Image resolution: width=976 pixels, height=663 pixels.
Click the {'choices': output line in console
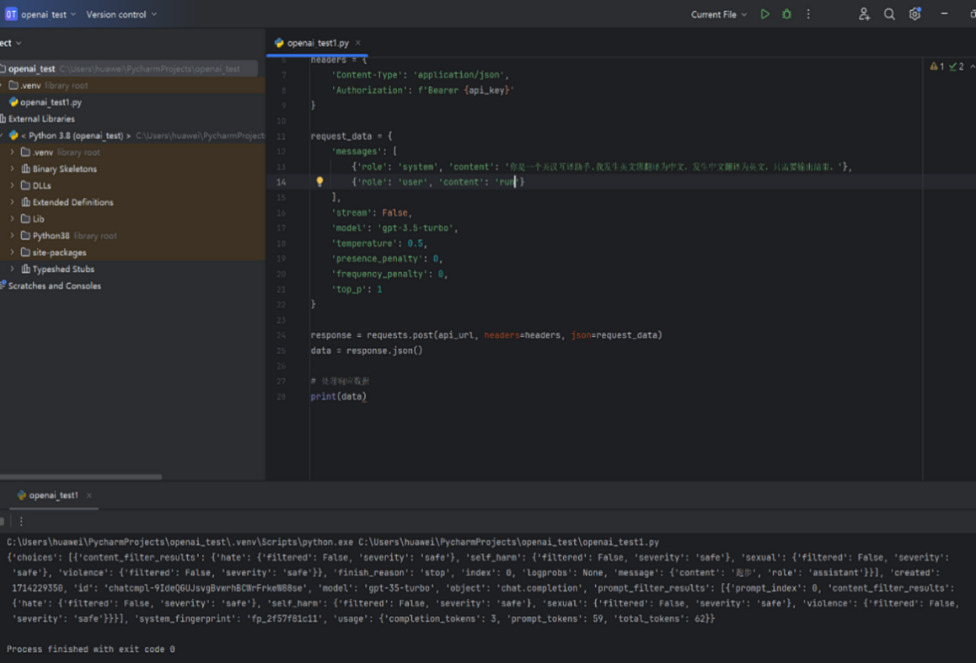coord(478,558)
